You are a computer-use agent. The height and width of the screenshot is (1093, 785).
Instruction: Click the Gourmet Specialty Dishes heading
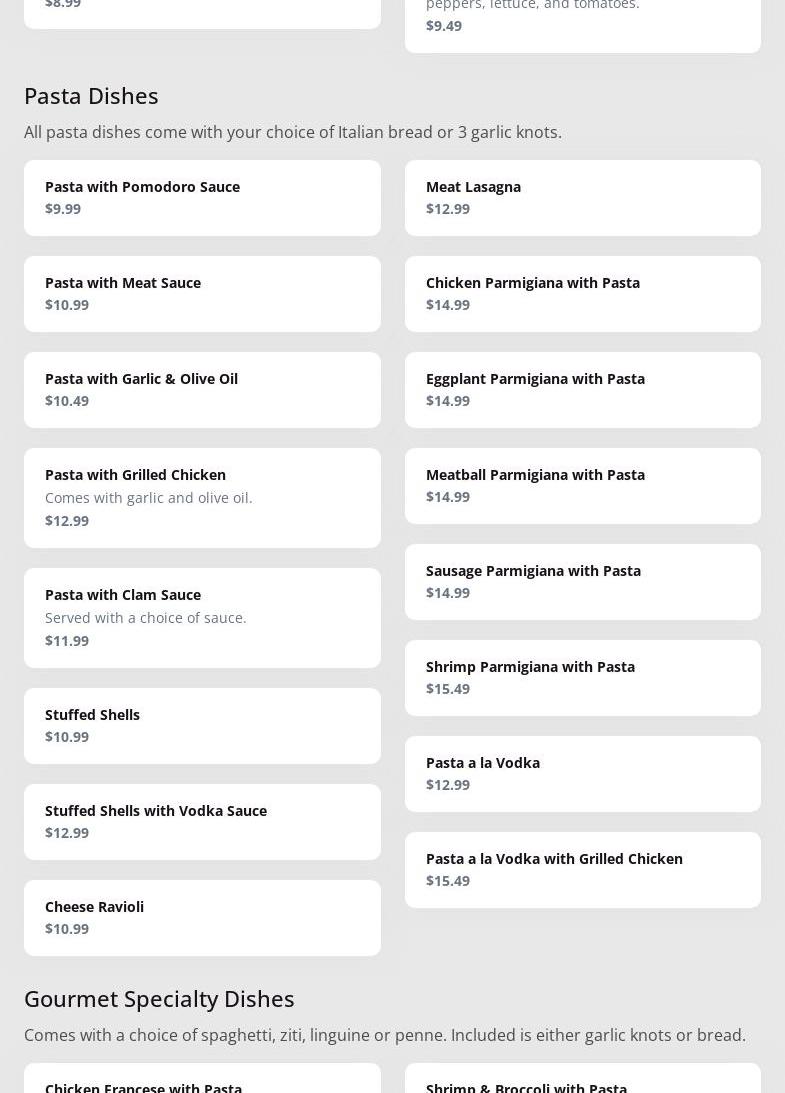tap(159, 998)
